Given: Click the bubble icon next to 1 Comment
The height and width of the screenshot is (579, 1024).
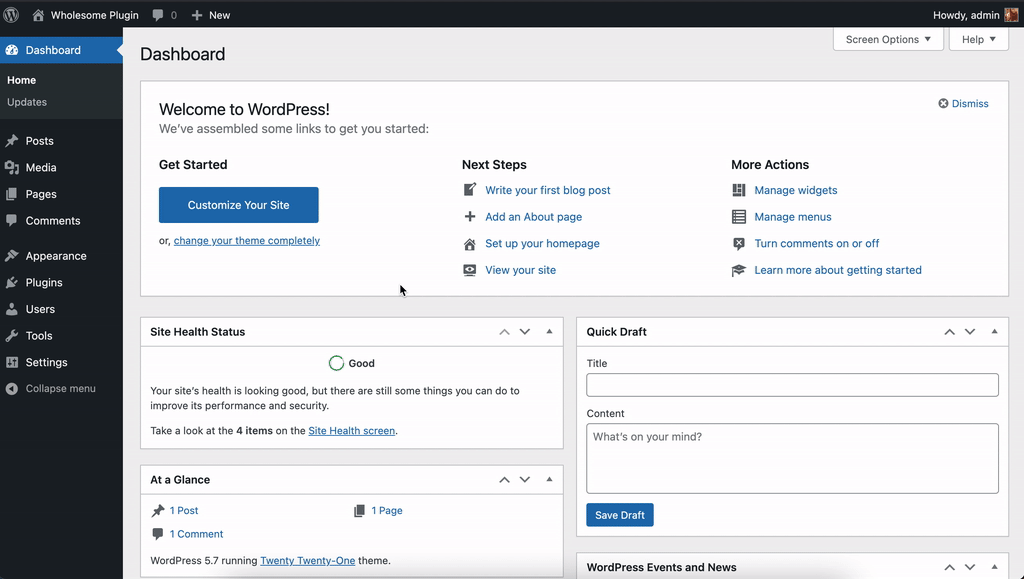Looking at the screenshot, I should coord(157,534).
